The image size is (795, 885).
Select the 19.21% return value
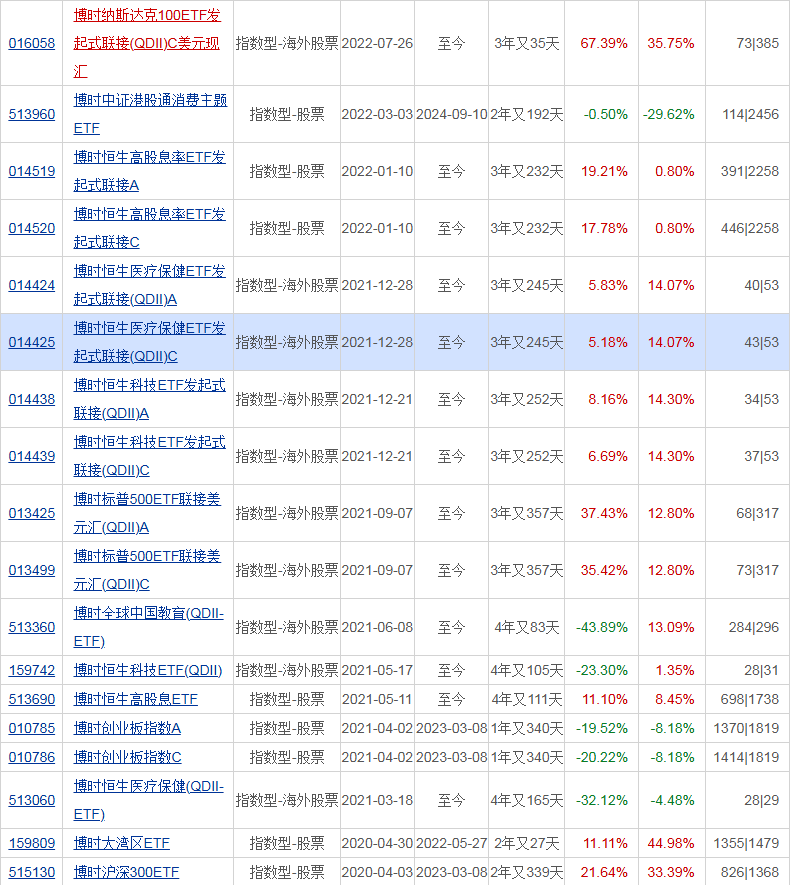click(604, 172)
